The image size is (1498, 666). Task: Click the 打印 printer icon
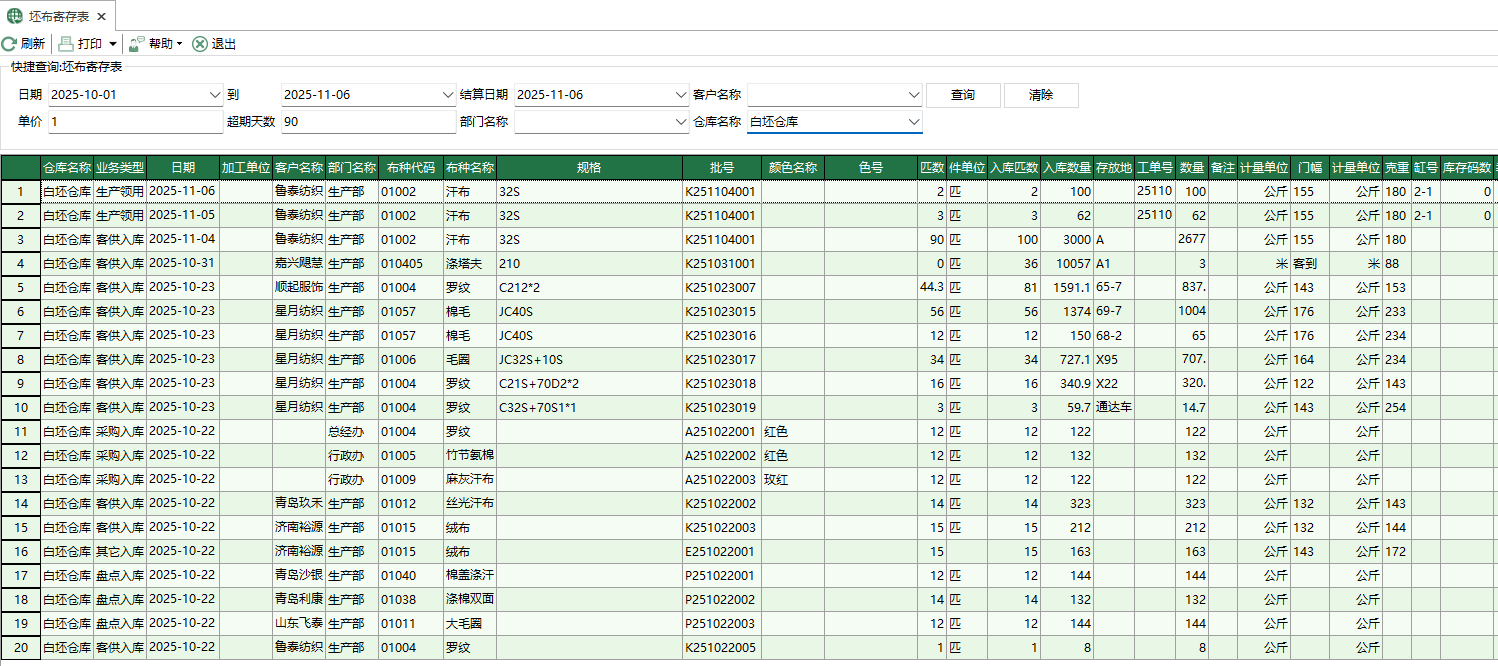coord(66,43)
